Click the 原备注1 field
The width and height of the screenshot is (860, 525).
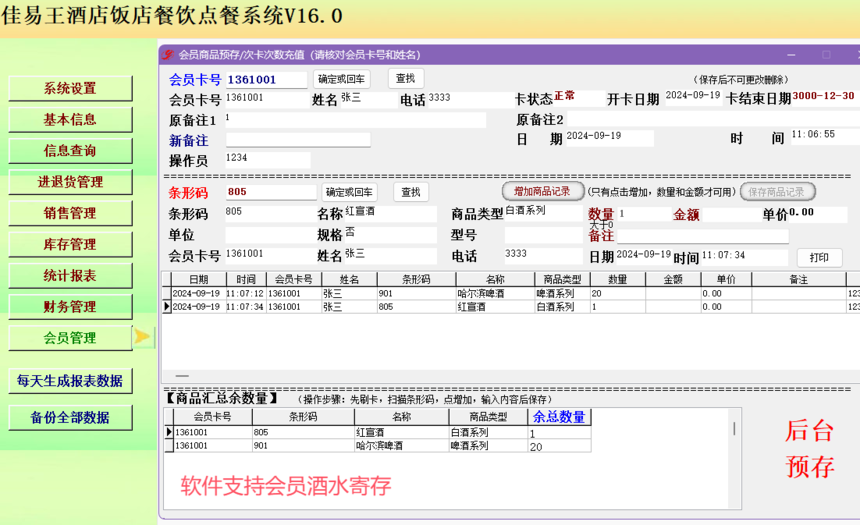tap(355, 120)
